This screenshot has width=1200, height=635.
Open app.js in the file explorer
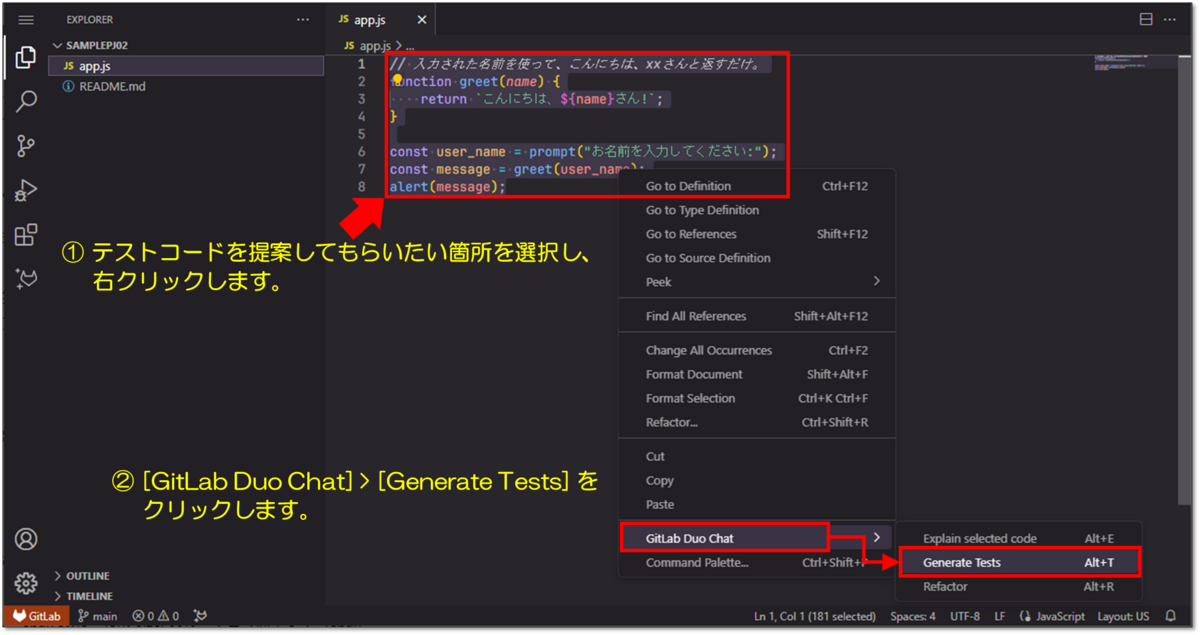(x=186, y=66)
